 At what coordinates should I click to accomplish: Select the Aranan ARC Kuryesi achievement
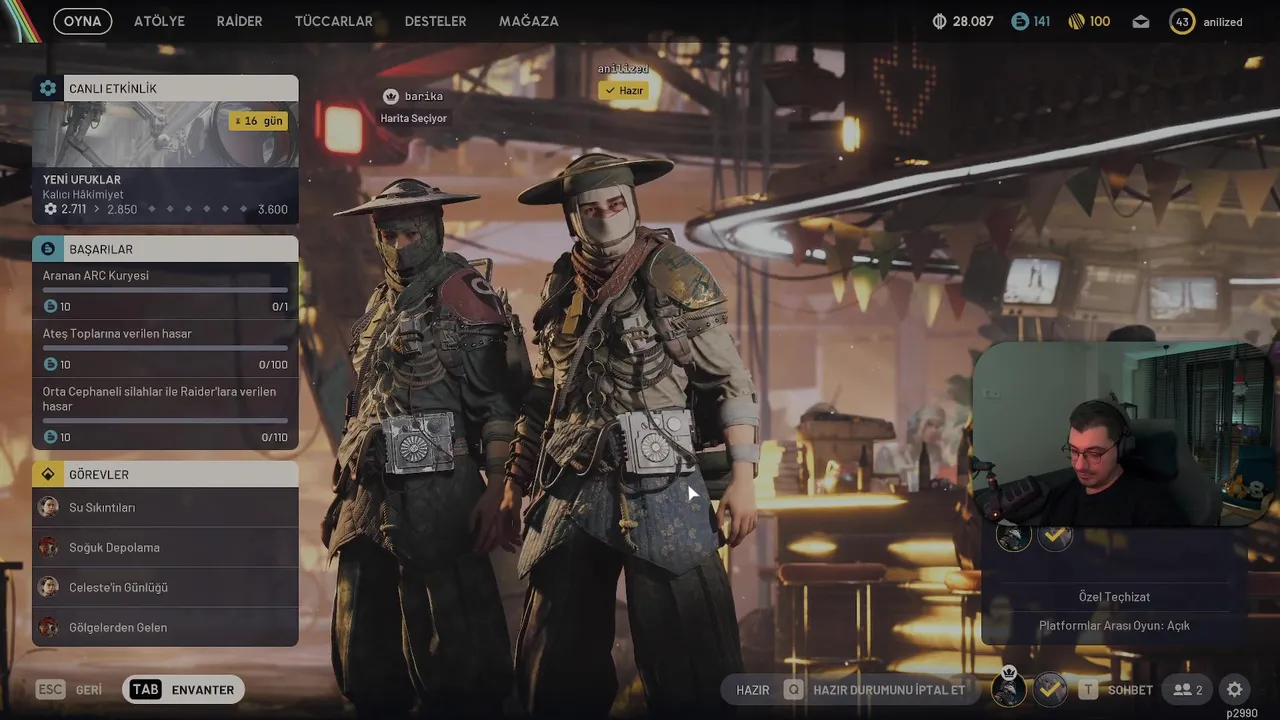[165, 291]
